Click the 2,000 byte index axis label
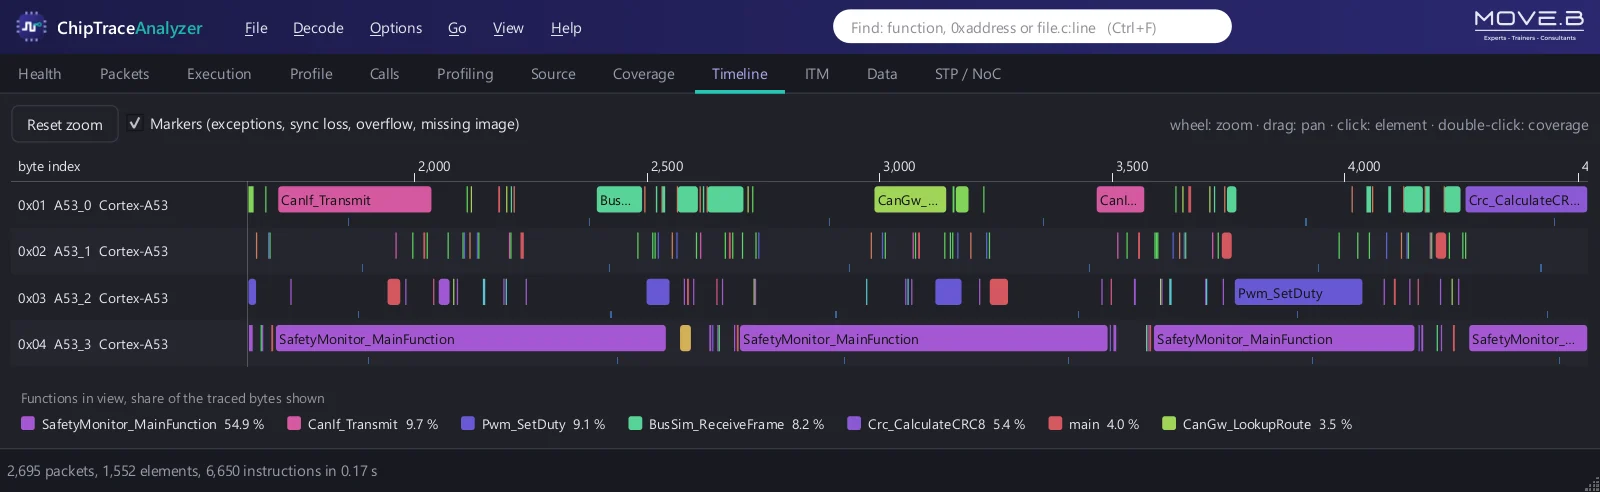This screenshot has height=492, width=1600. tap(434, 166)
